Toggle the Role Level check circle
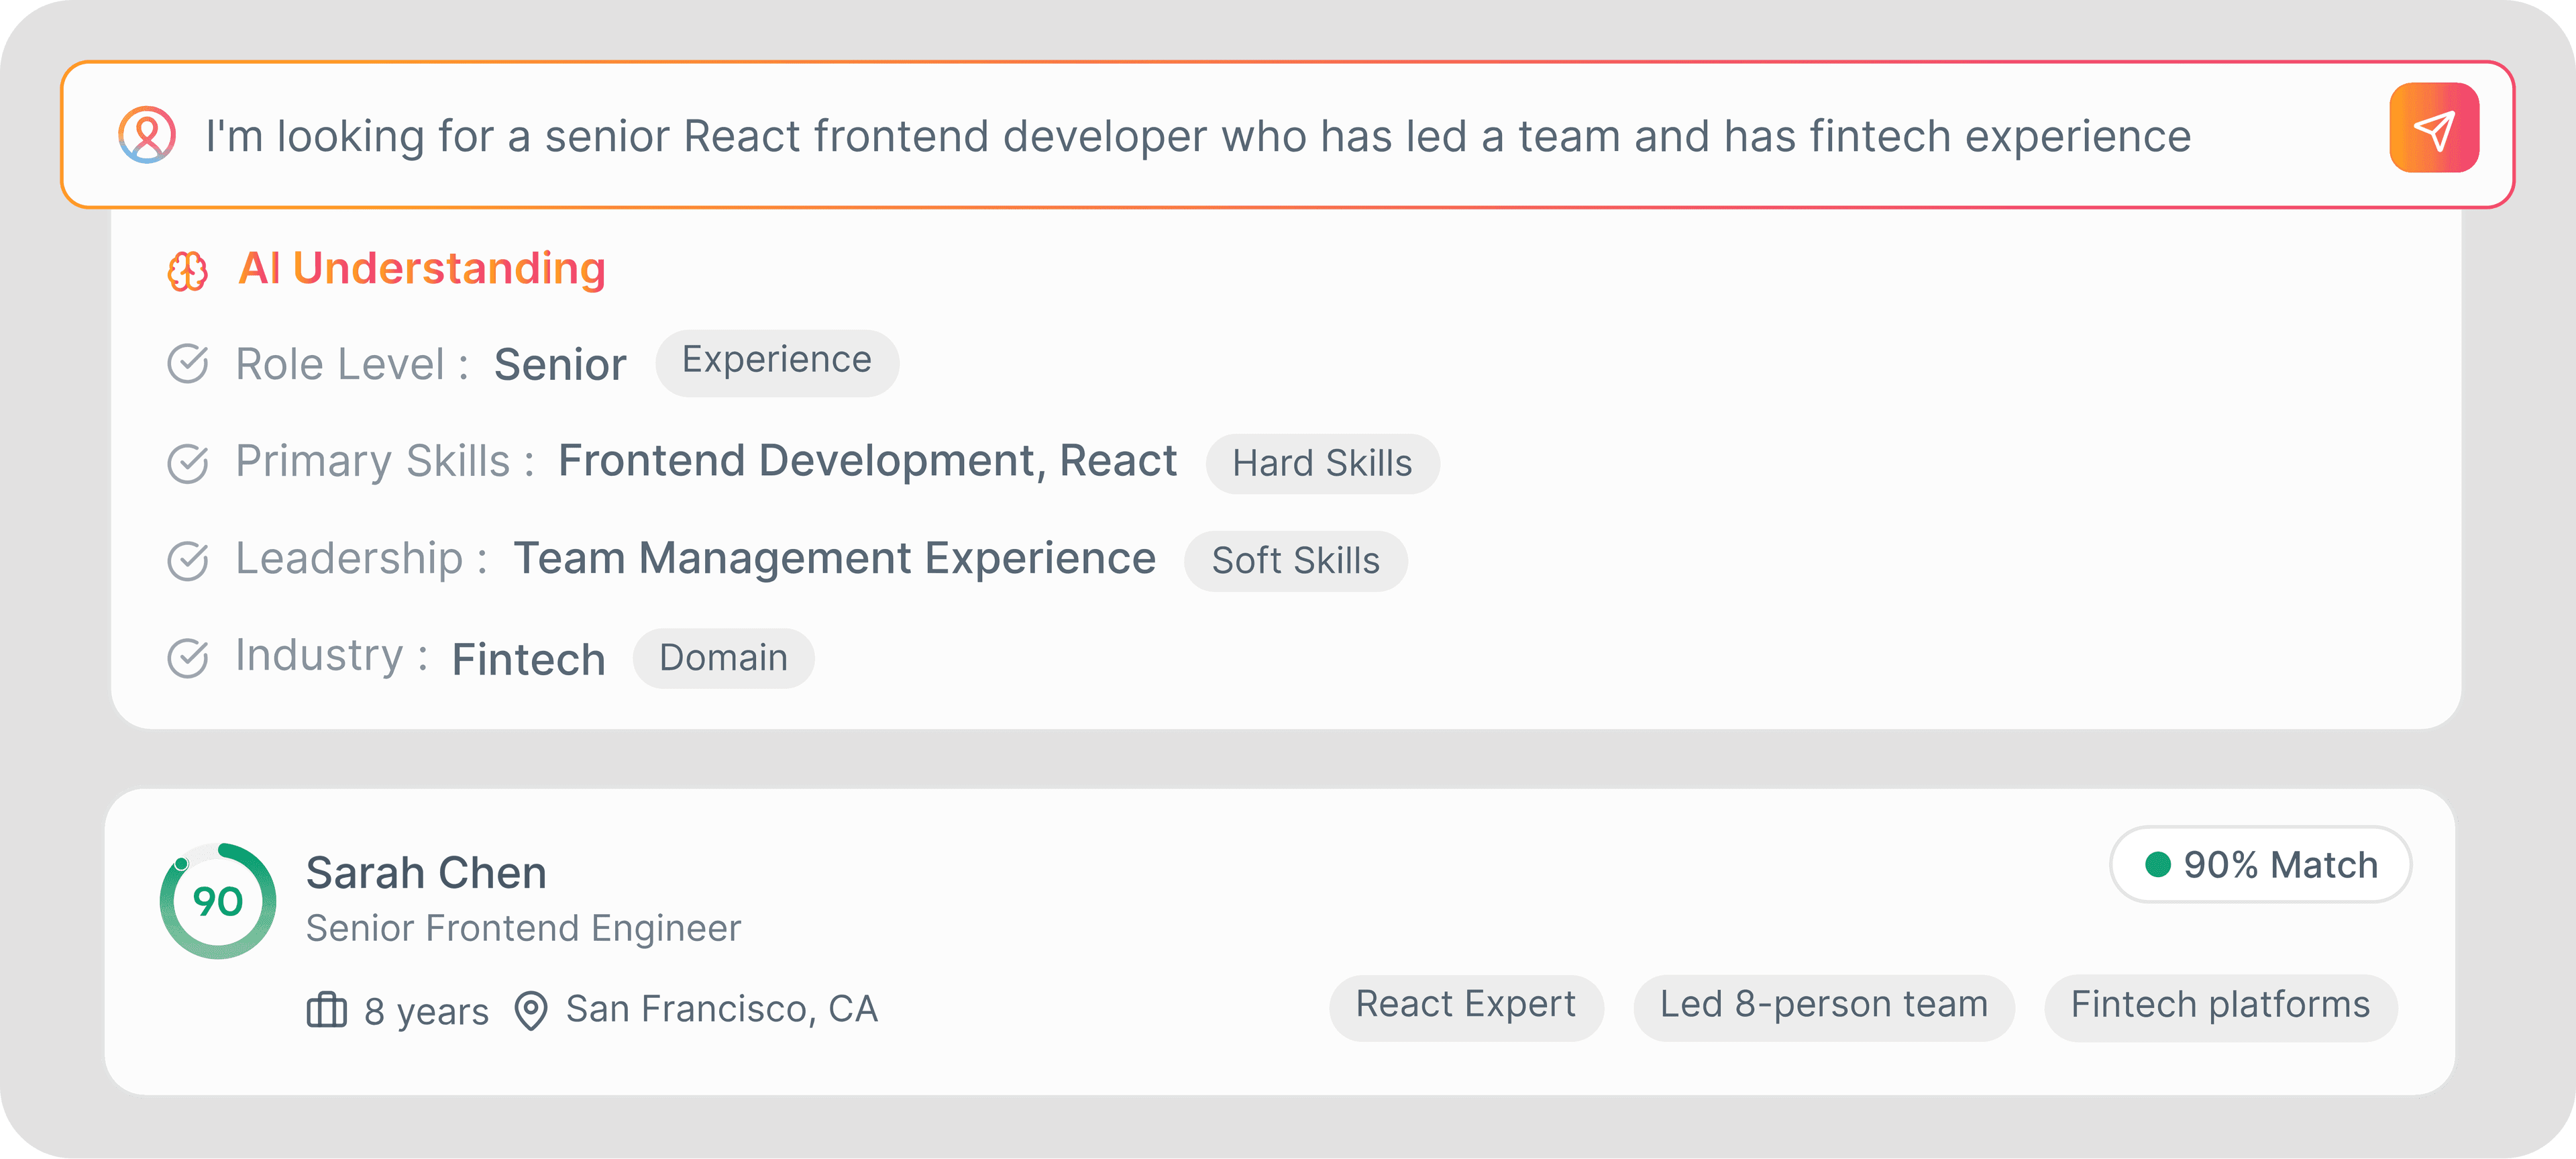2576x1159 pixels. [187, 364]
